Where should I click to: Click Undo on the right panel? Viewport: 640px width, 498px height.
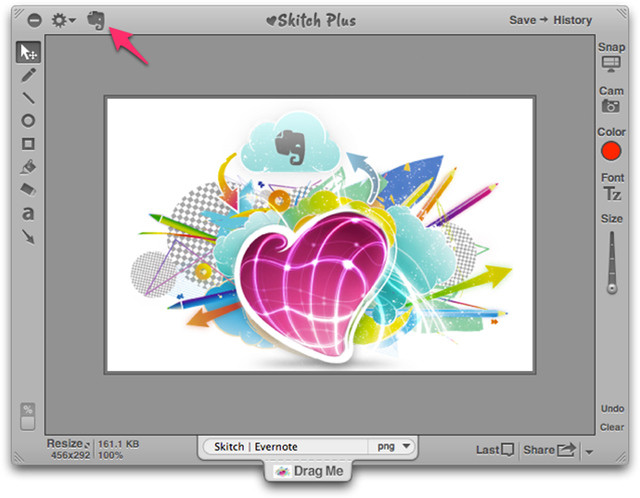pyautogui.click(x=612, y=409)
